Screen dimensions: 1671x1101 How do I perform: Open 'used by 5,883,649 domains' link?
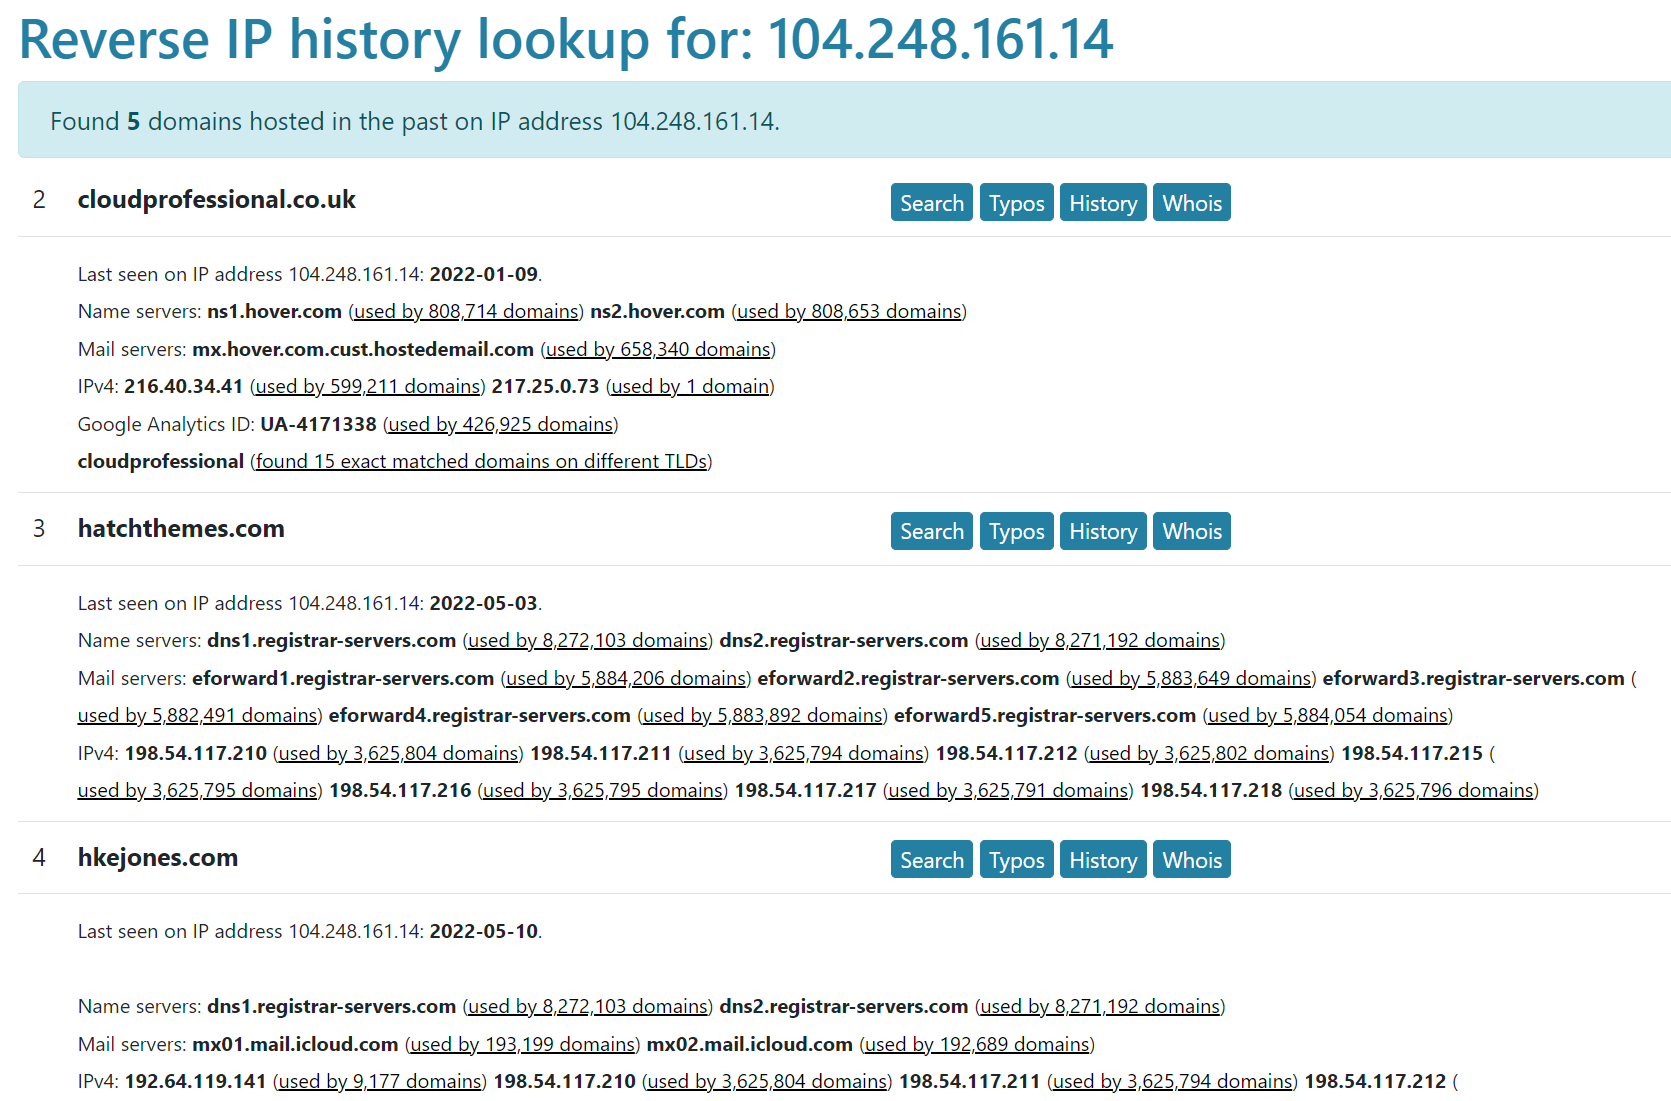click(1191, 678)
